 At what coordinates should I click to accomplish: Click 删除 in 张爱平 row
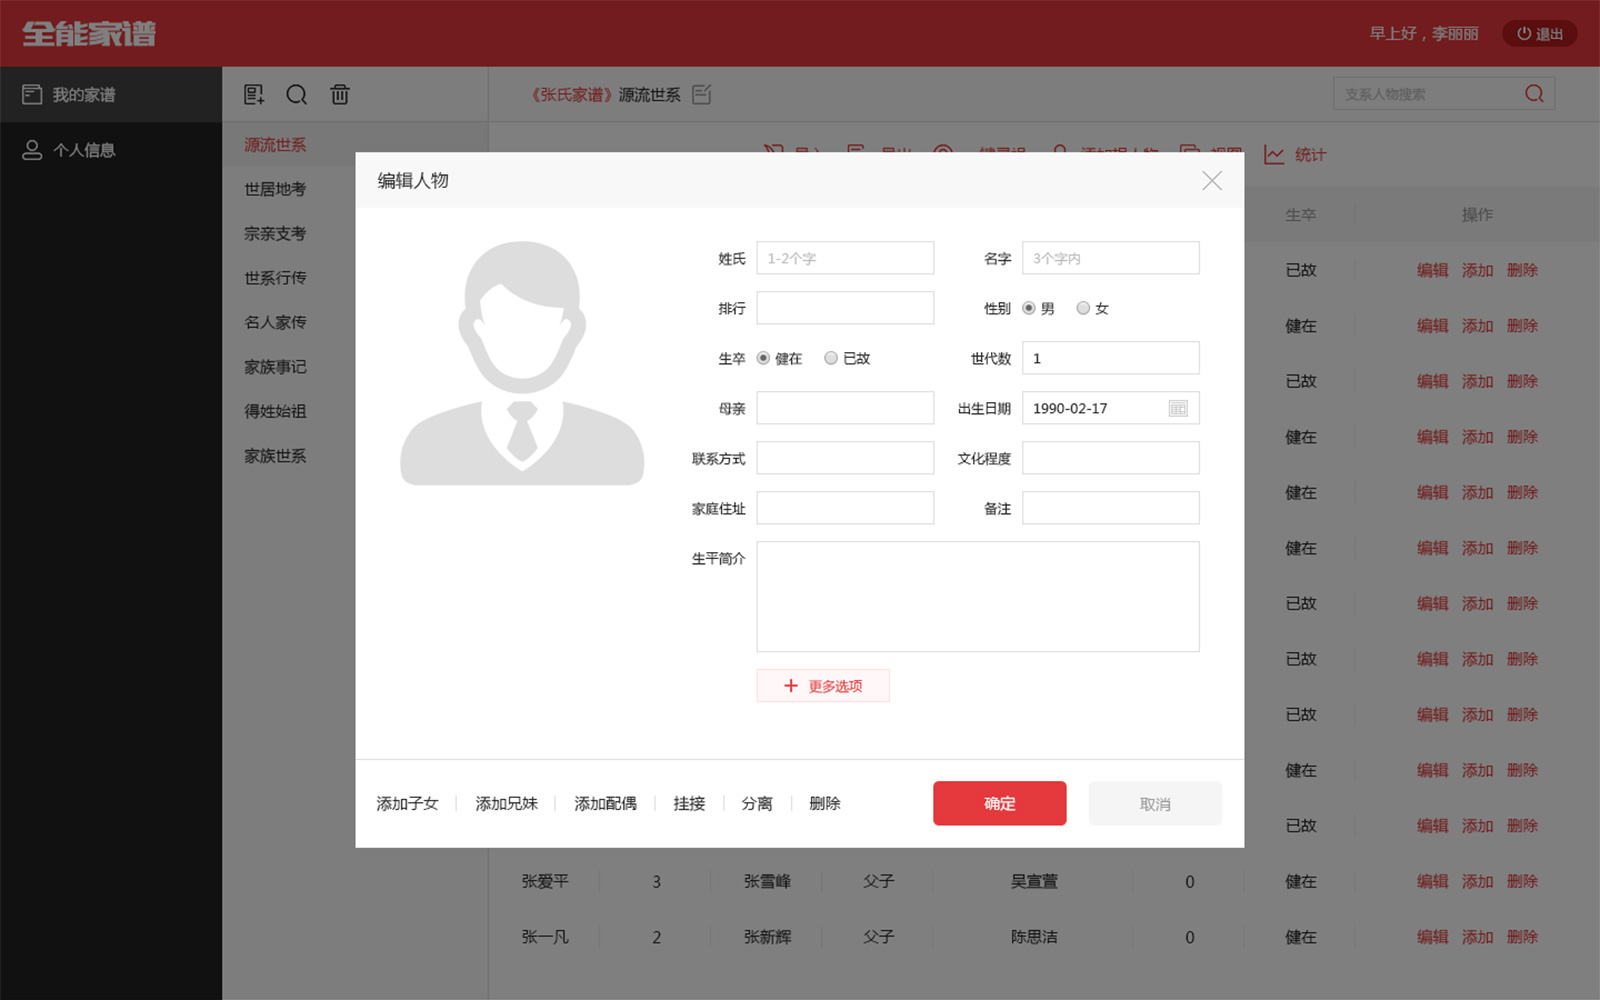[x=1523, y=881]
